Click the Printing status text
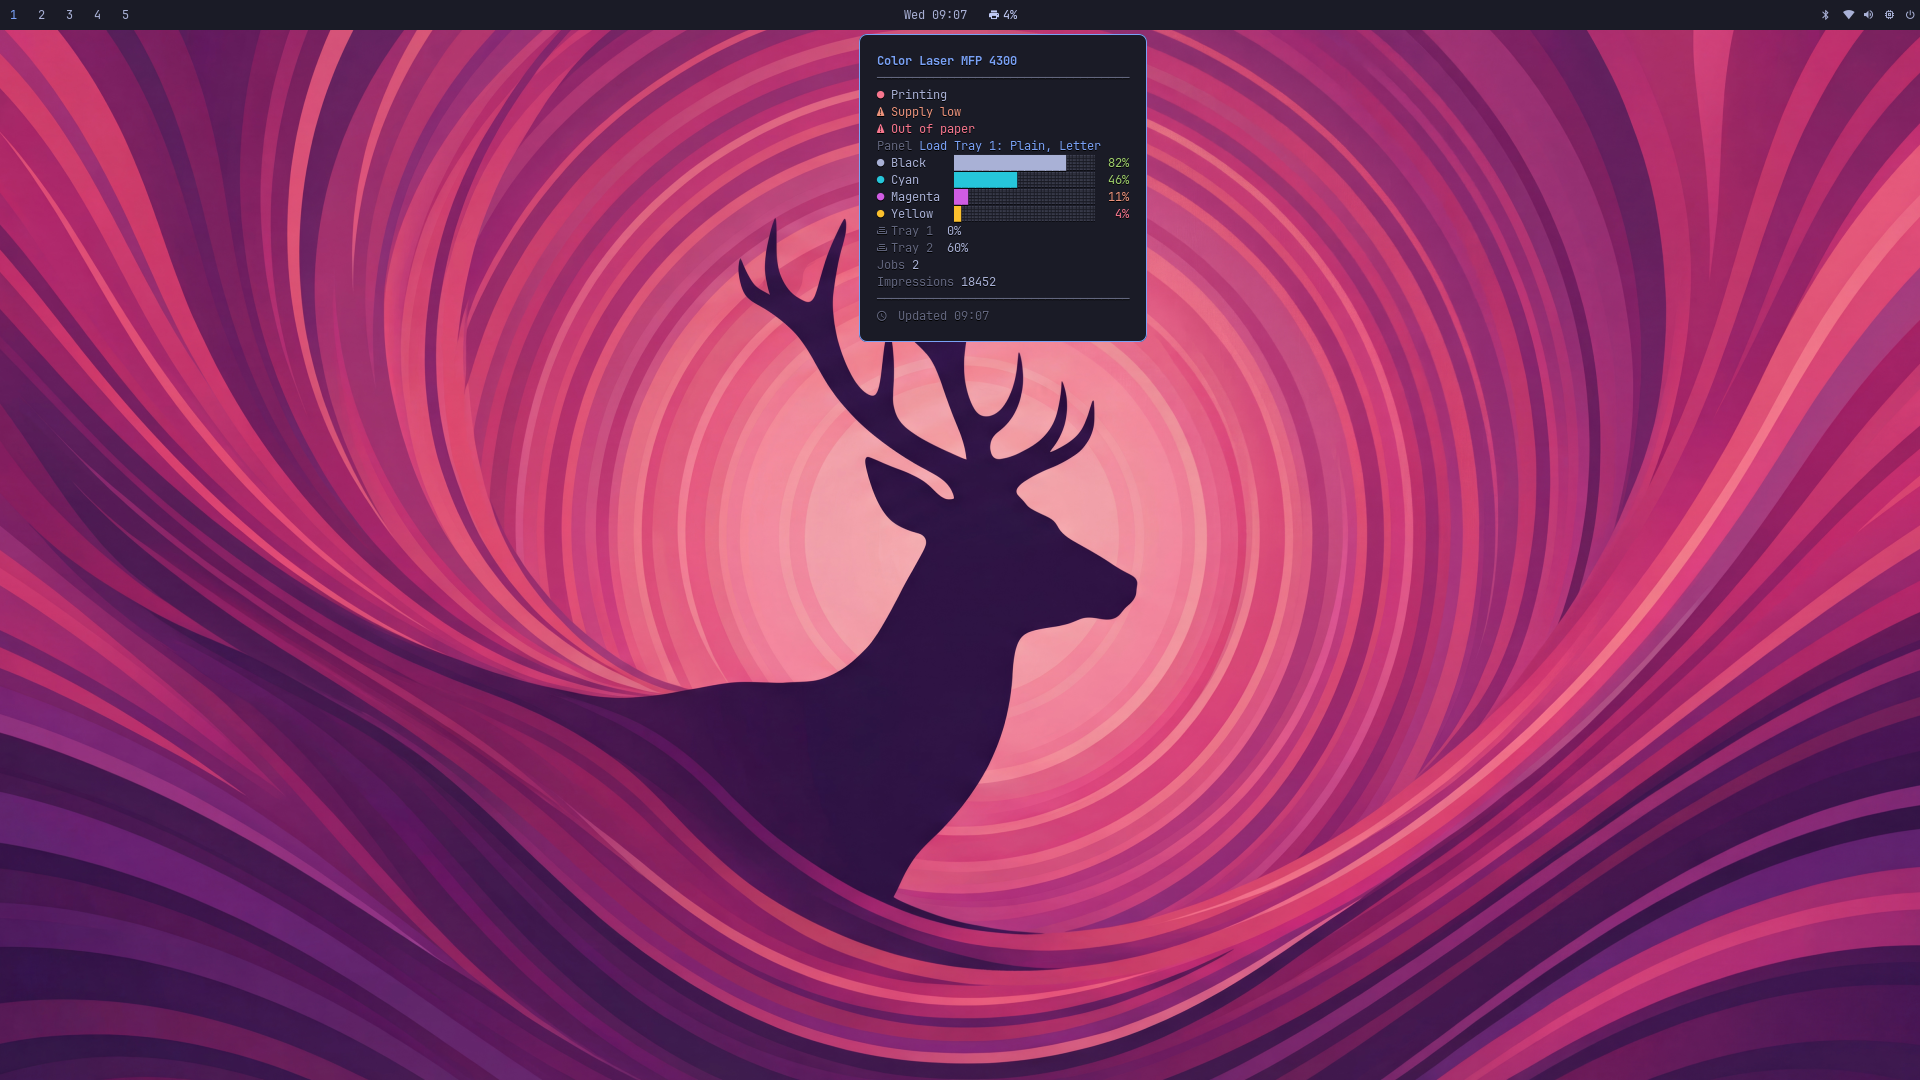1920x1080 pixels. pos(919,95)
